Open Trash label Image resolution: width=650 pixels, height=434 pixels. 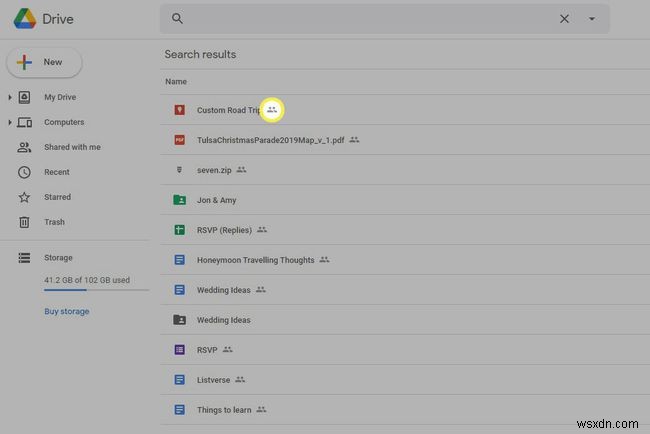(54, 222)
